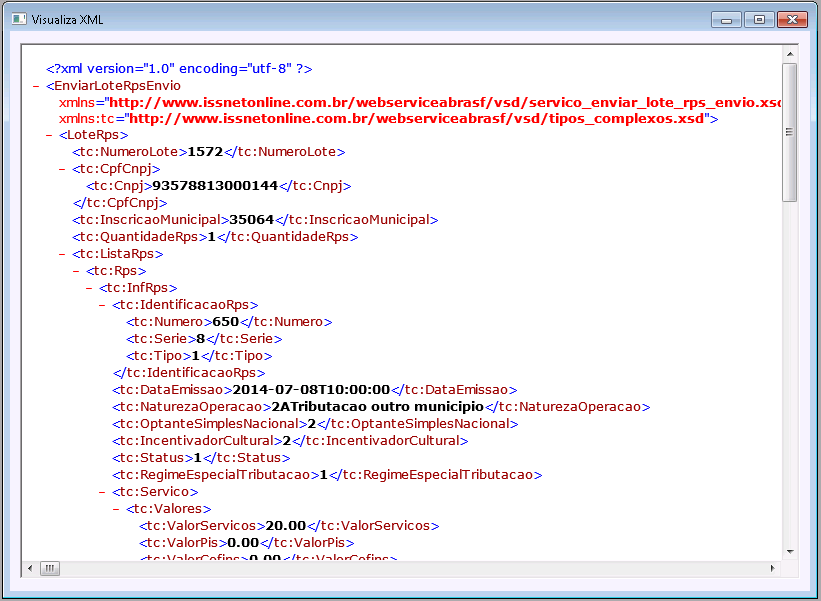Collapse the LoteRps node

[x=49, y=135]
